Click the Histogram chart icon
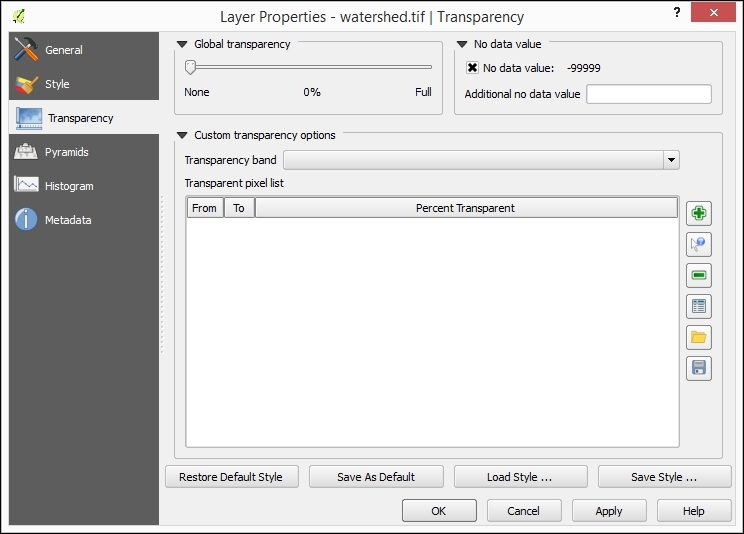The width and height of the screenshot is (744, 534). click(26, 185)
